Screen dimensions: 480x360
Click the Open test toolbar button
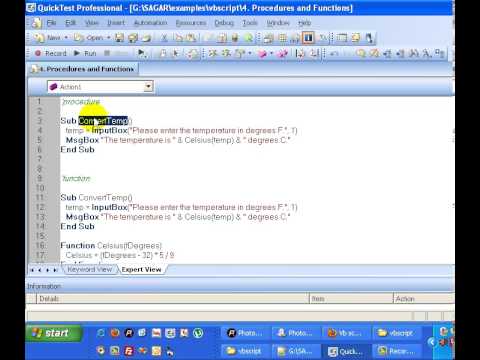pyautogui.click(x=88, y=38)
